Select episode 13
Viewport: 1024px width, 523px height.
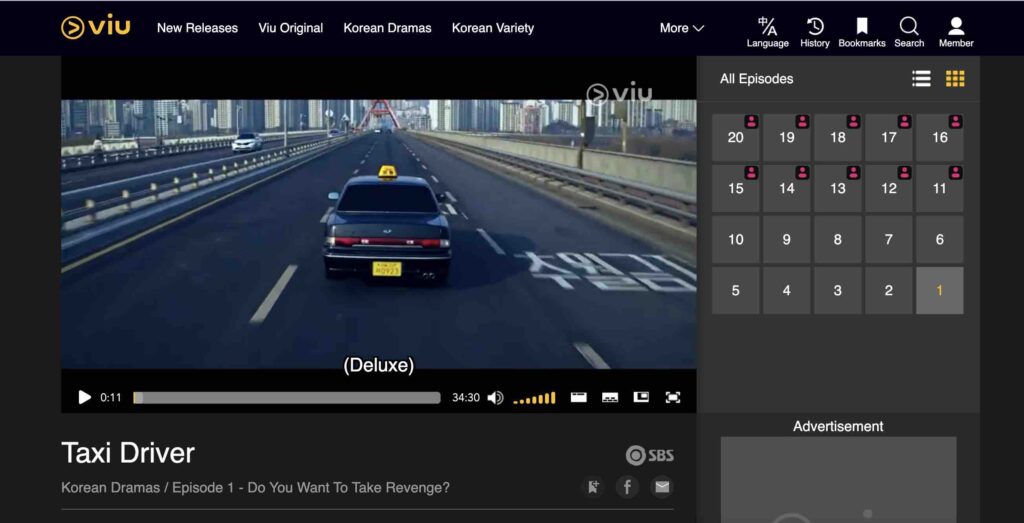(x=837, y=189)
